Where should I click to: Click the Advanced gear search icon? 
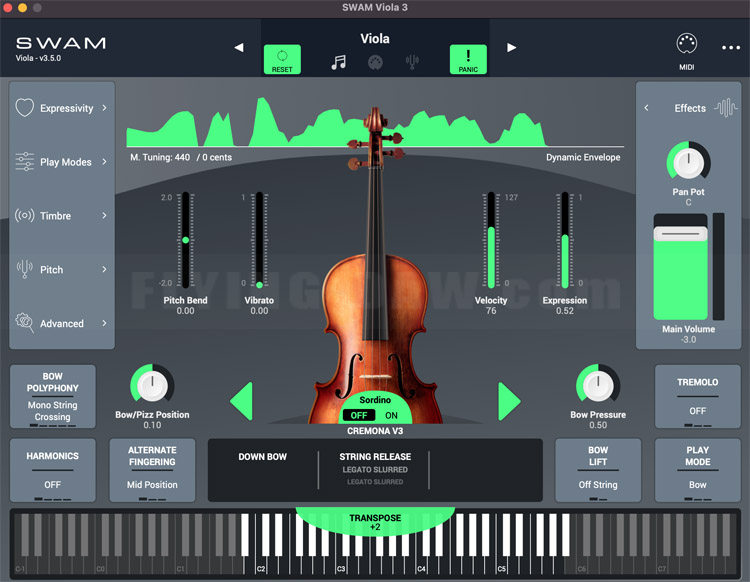25,323
